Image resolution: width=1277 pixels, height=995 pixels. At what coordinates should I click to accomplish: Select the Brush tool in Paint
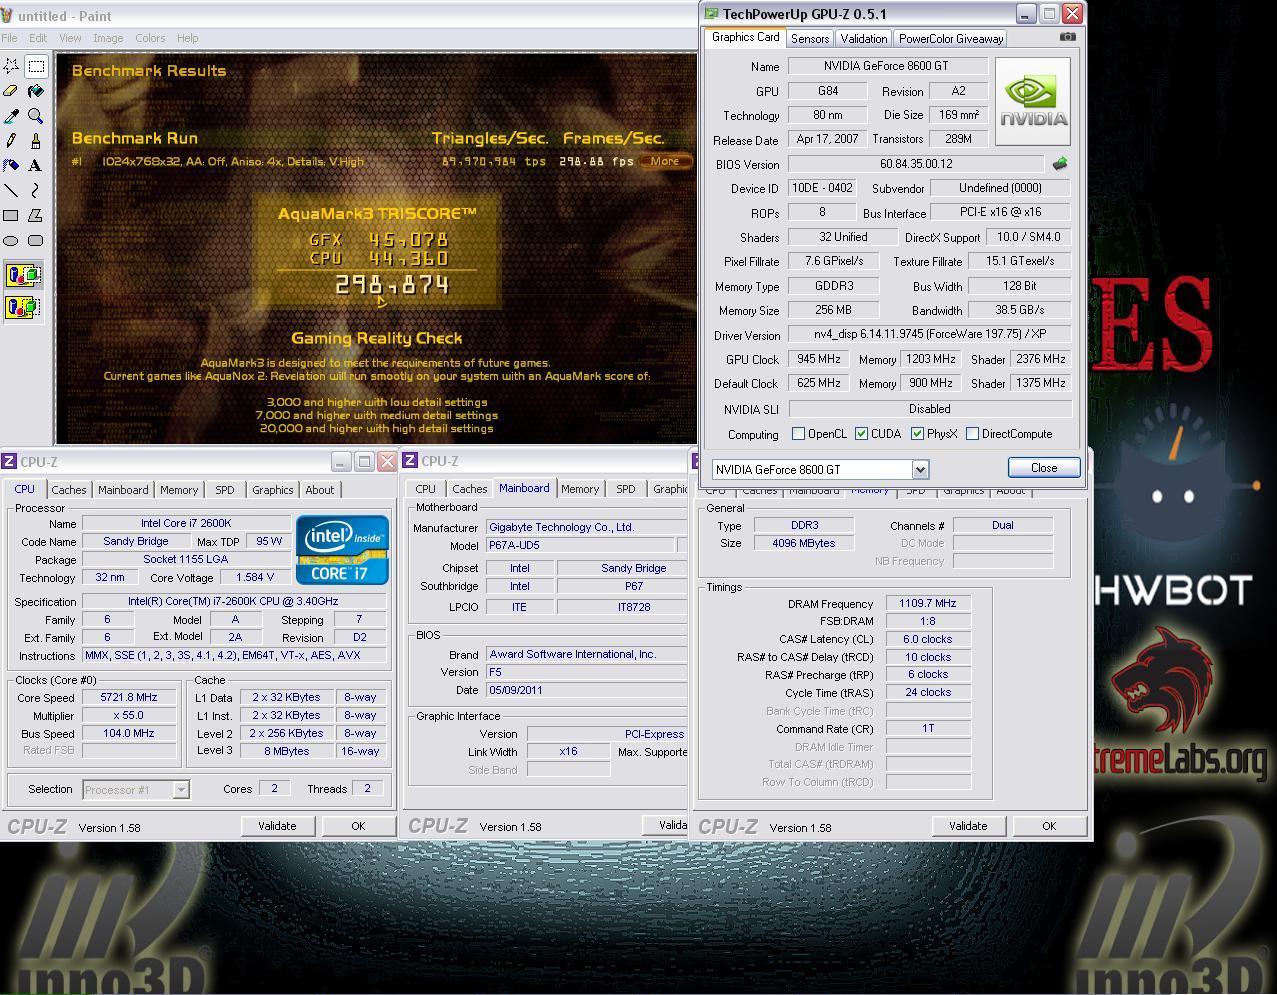coord(36,141)
